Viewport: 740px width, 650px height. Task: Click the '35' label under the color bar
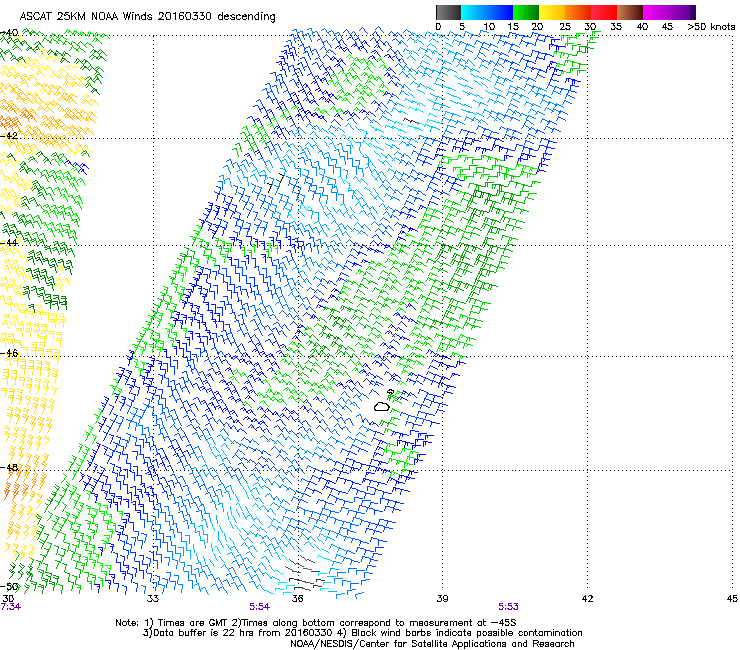click(x=616, y=27)
